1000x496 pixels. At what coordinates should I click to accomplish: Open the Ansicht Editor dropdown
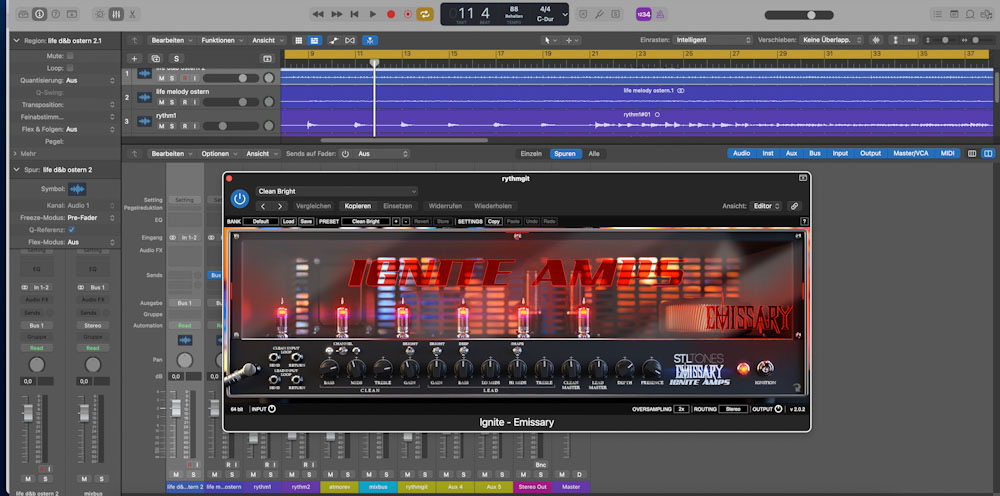[767, 206]
